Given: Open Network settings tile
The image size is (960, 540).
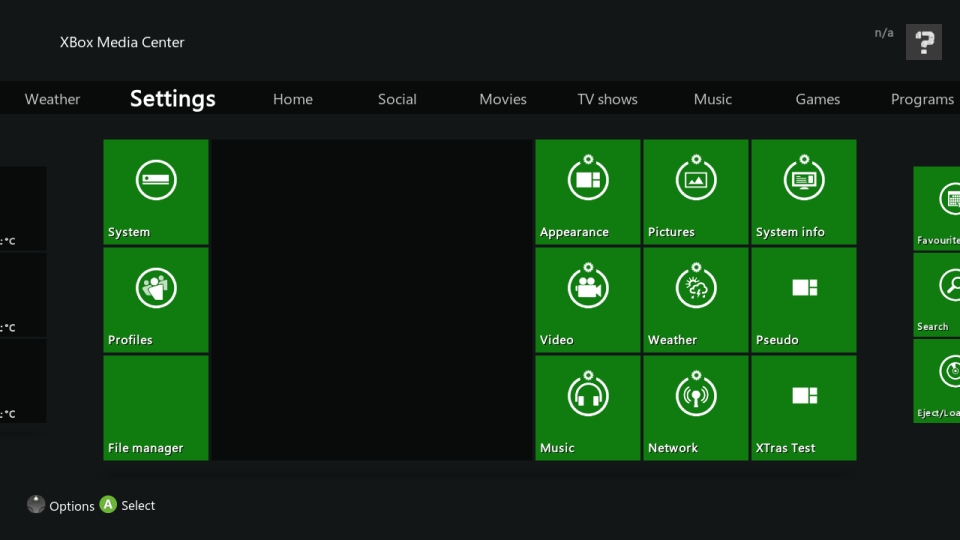Looking at the screenshot, I should click(696, 408).
